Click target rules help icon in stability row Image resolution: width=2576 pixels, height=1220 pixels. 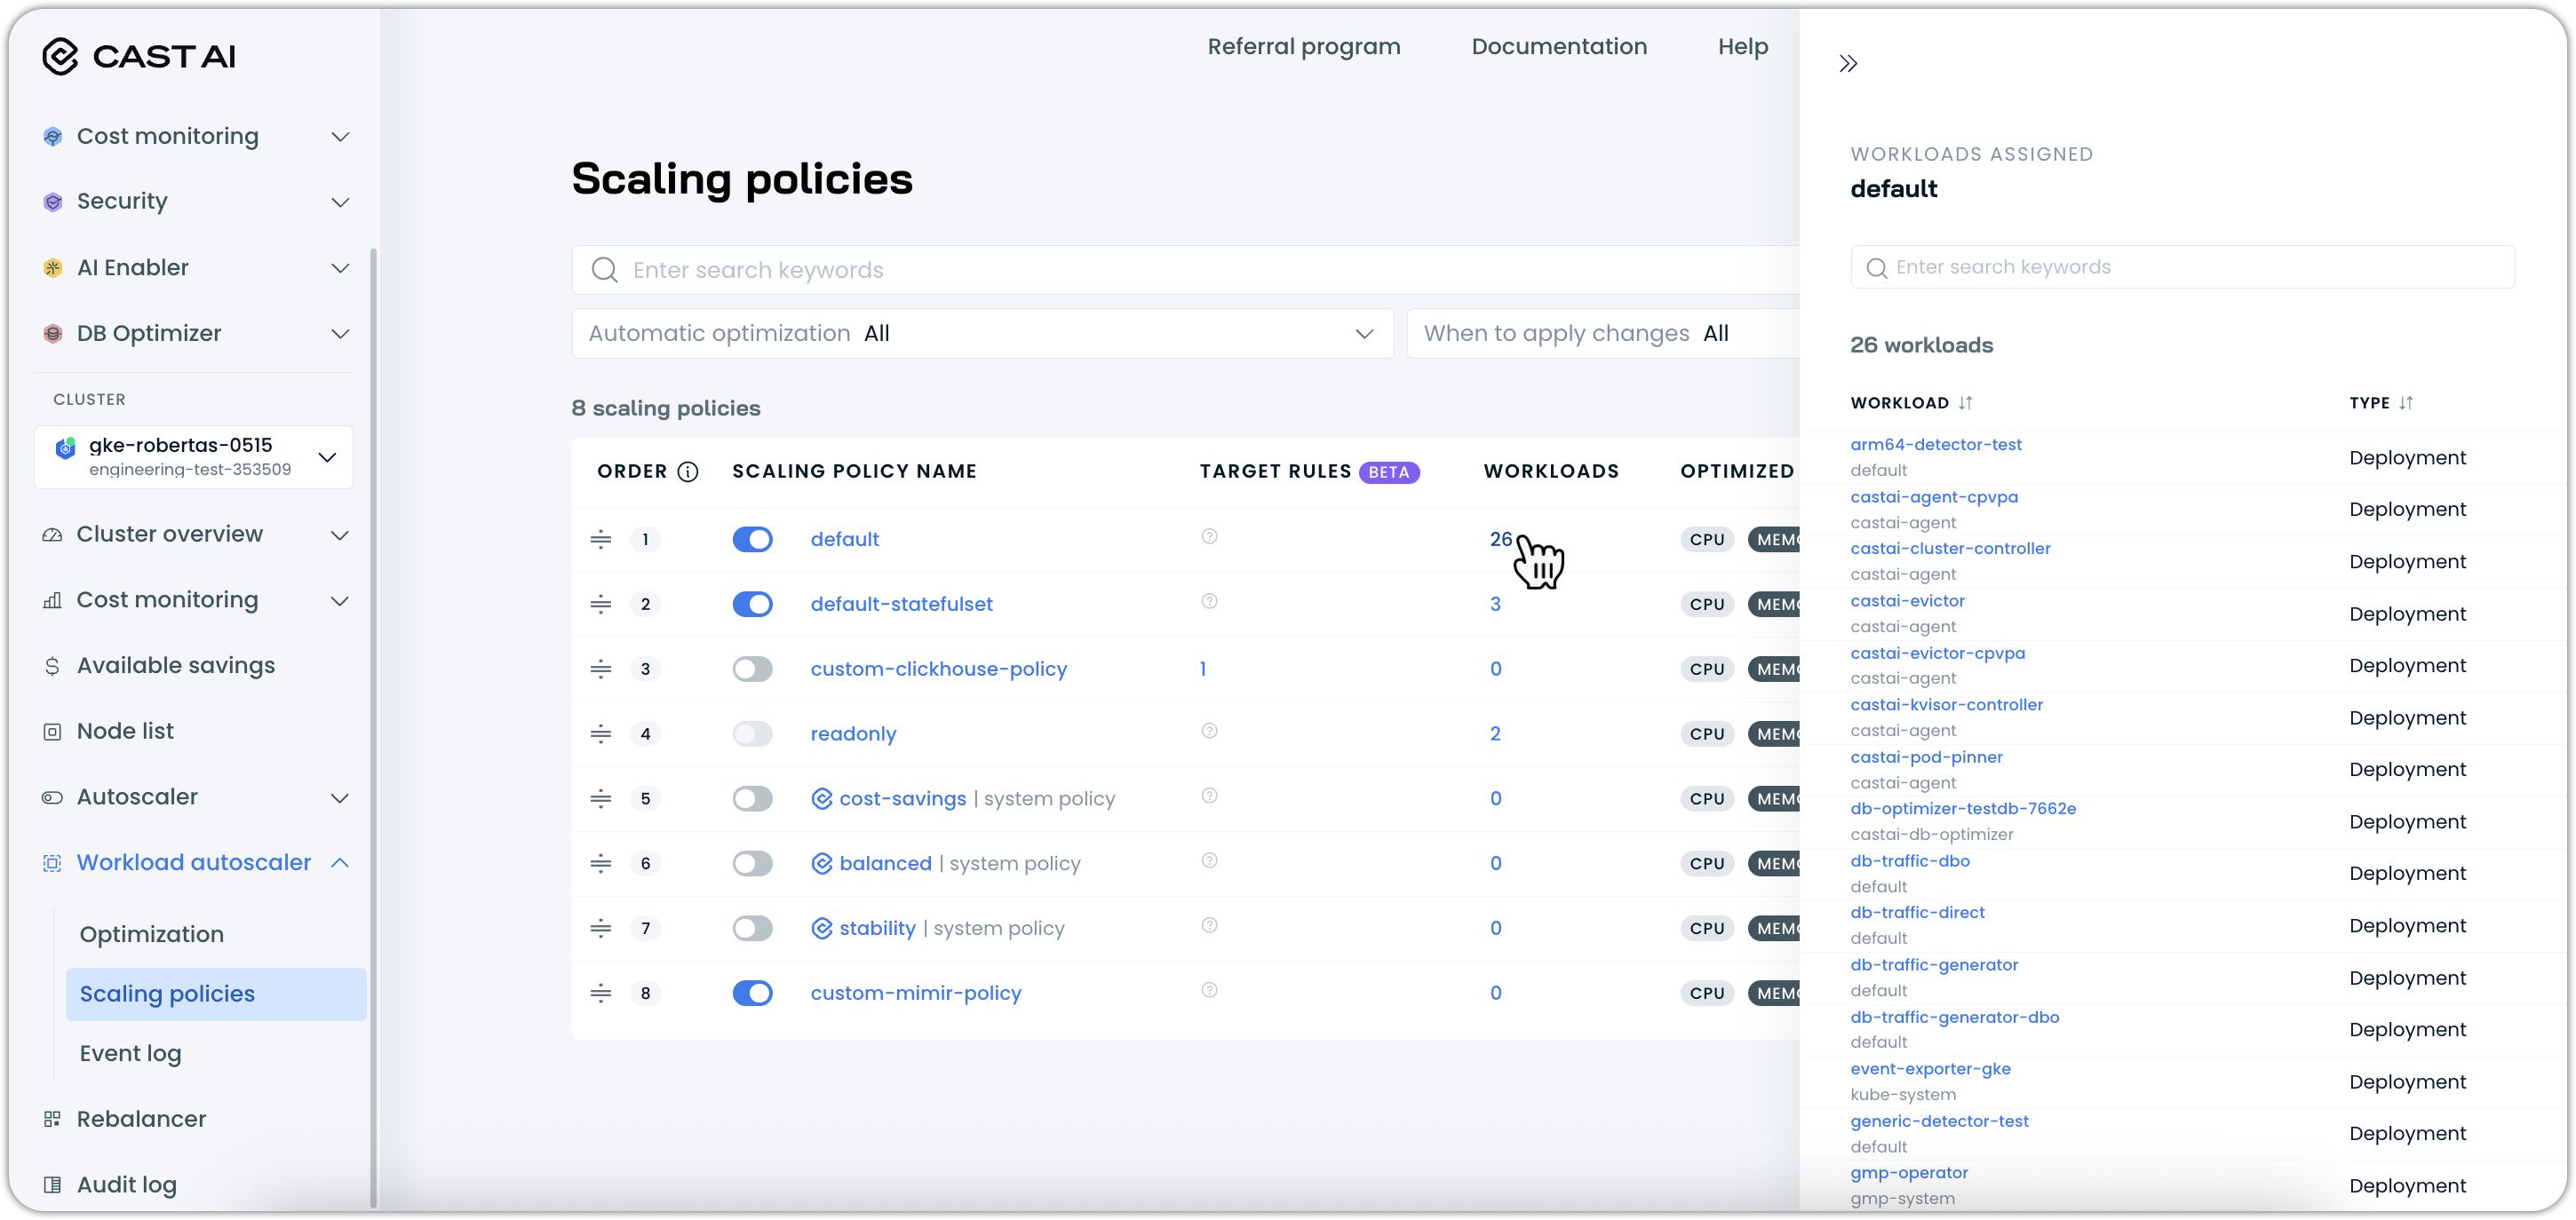pyautogui.click(x=1209, y=925)
